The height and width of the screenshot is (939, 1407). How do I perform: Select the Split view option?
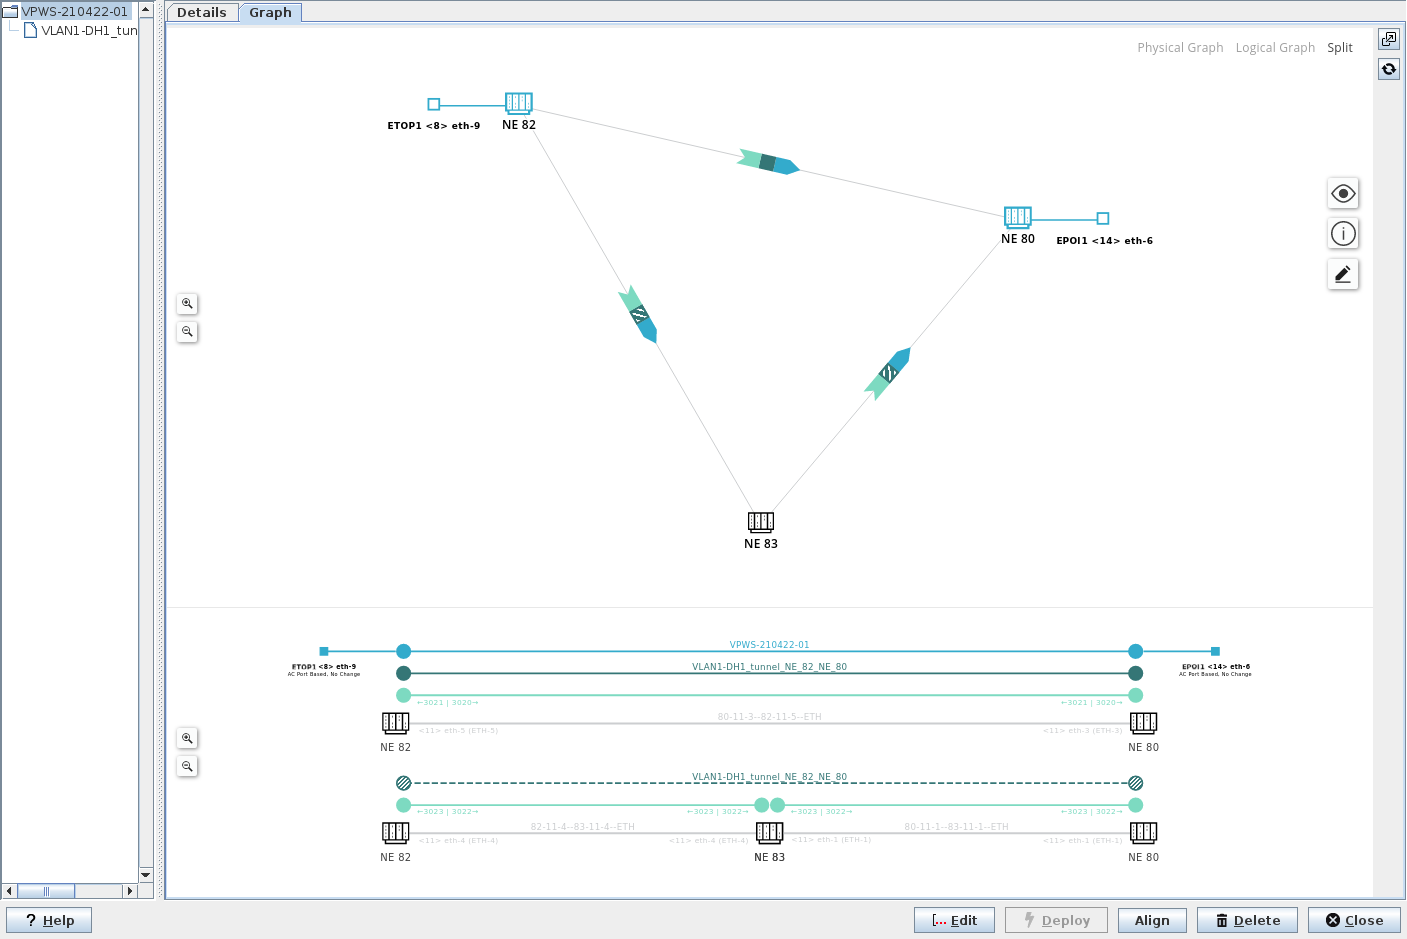[1340, 48]
